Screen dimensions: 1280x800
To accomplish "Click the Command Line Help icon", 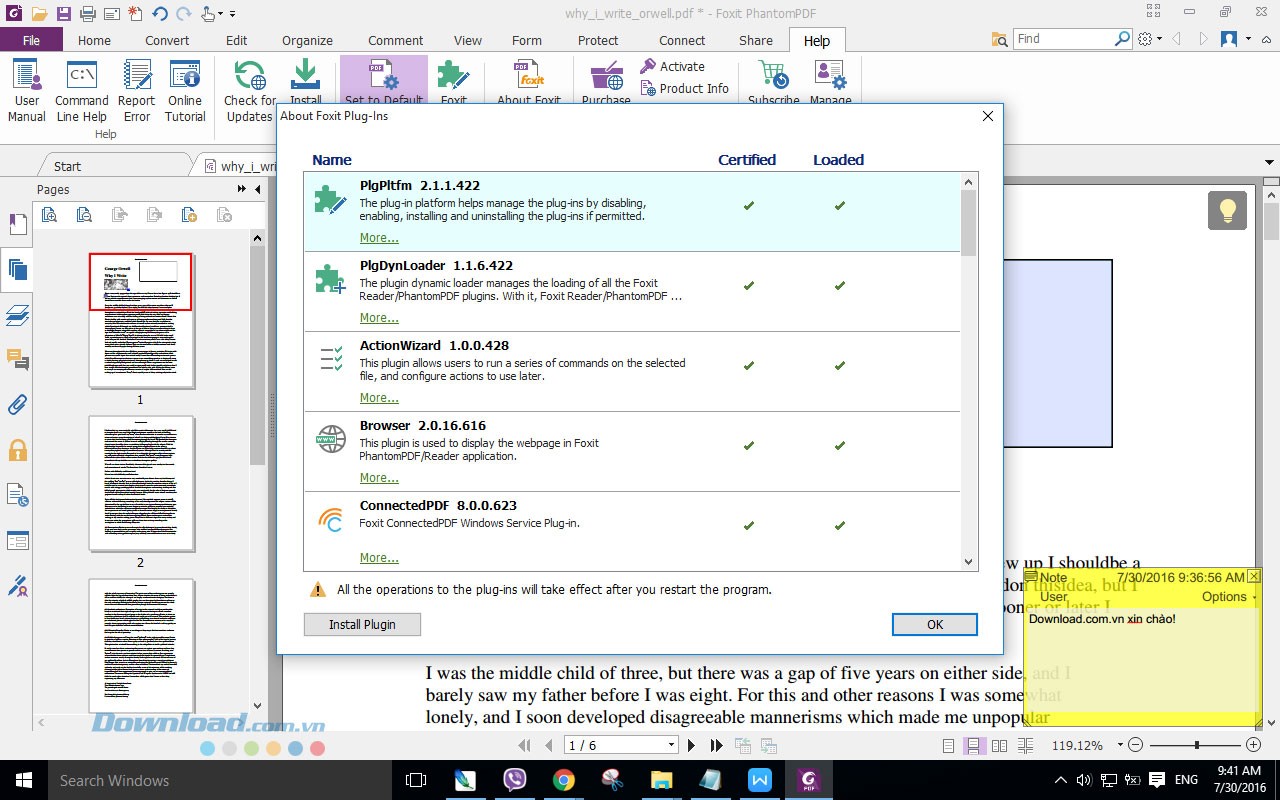I will point(81,89).
